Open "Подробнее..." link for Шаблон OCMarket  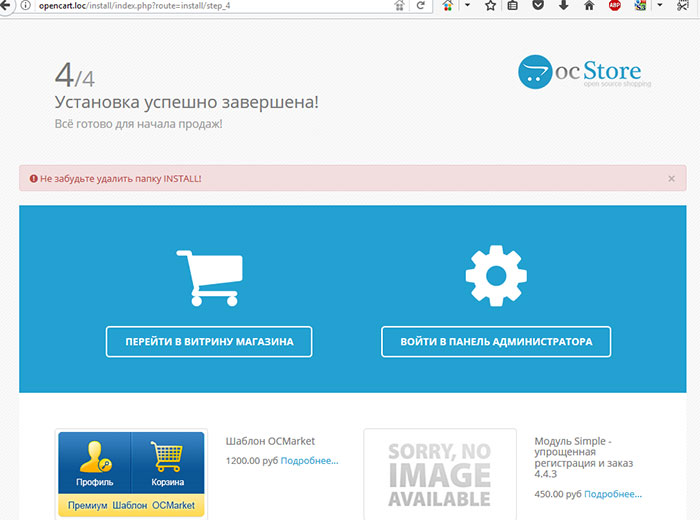pos(309,461)
